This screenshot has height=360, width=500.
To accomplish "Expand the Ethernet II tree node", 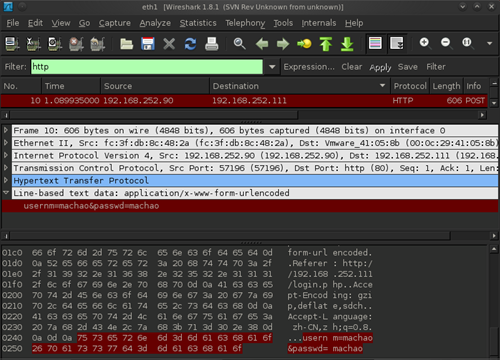I will pos(6,143).
